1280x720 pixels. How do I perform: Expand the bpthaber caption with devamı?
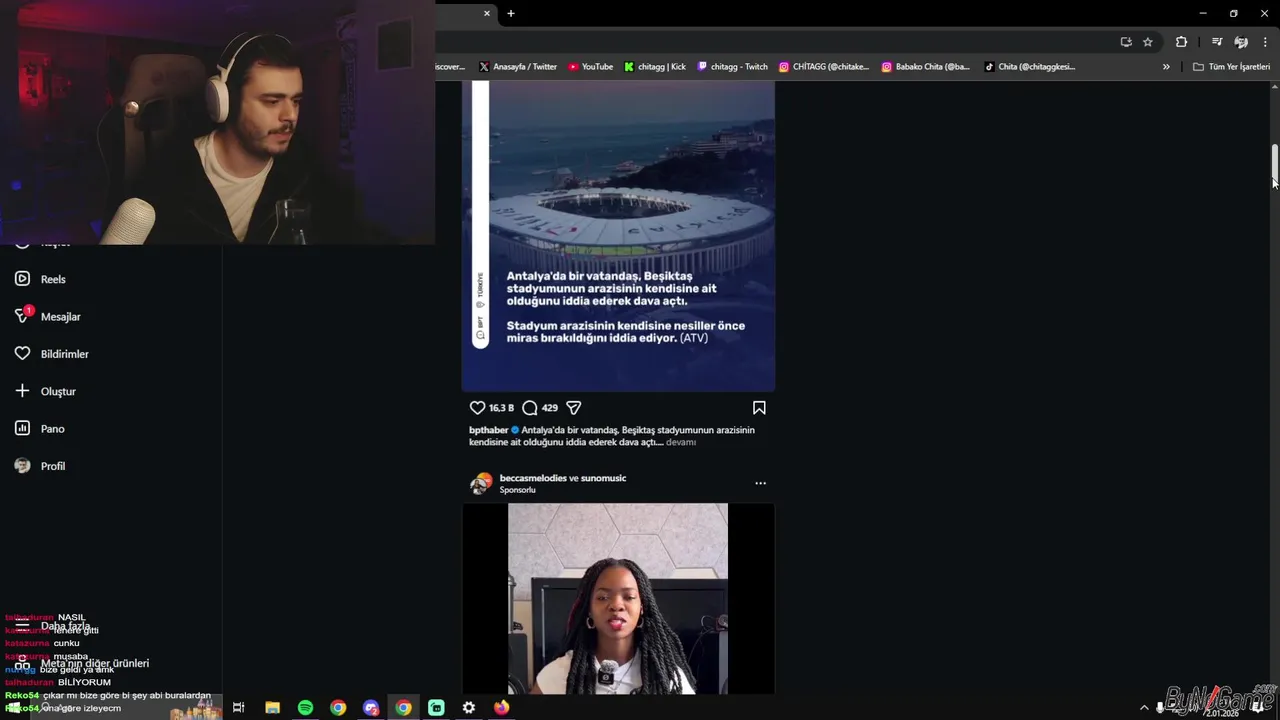(x=681, y=442)
